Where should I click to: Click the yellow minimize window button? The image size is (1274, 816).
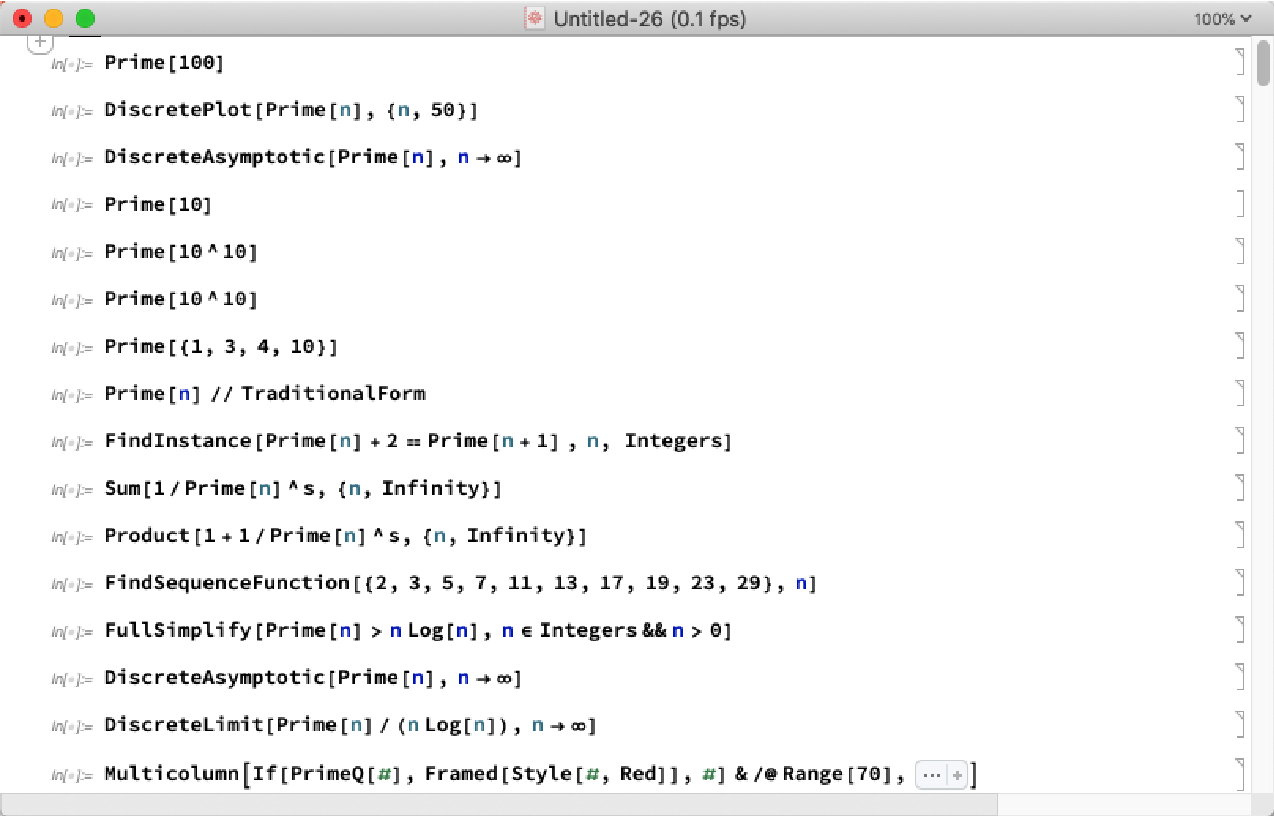click(54, 19)
